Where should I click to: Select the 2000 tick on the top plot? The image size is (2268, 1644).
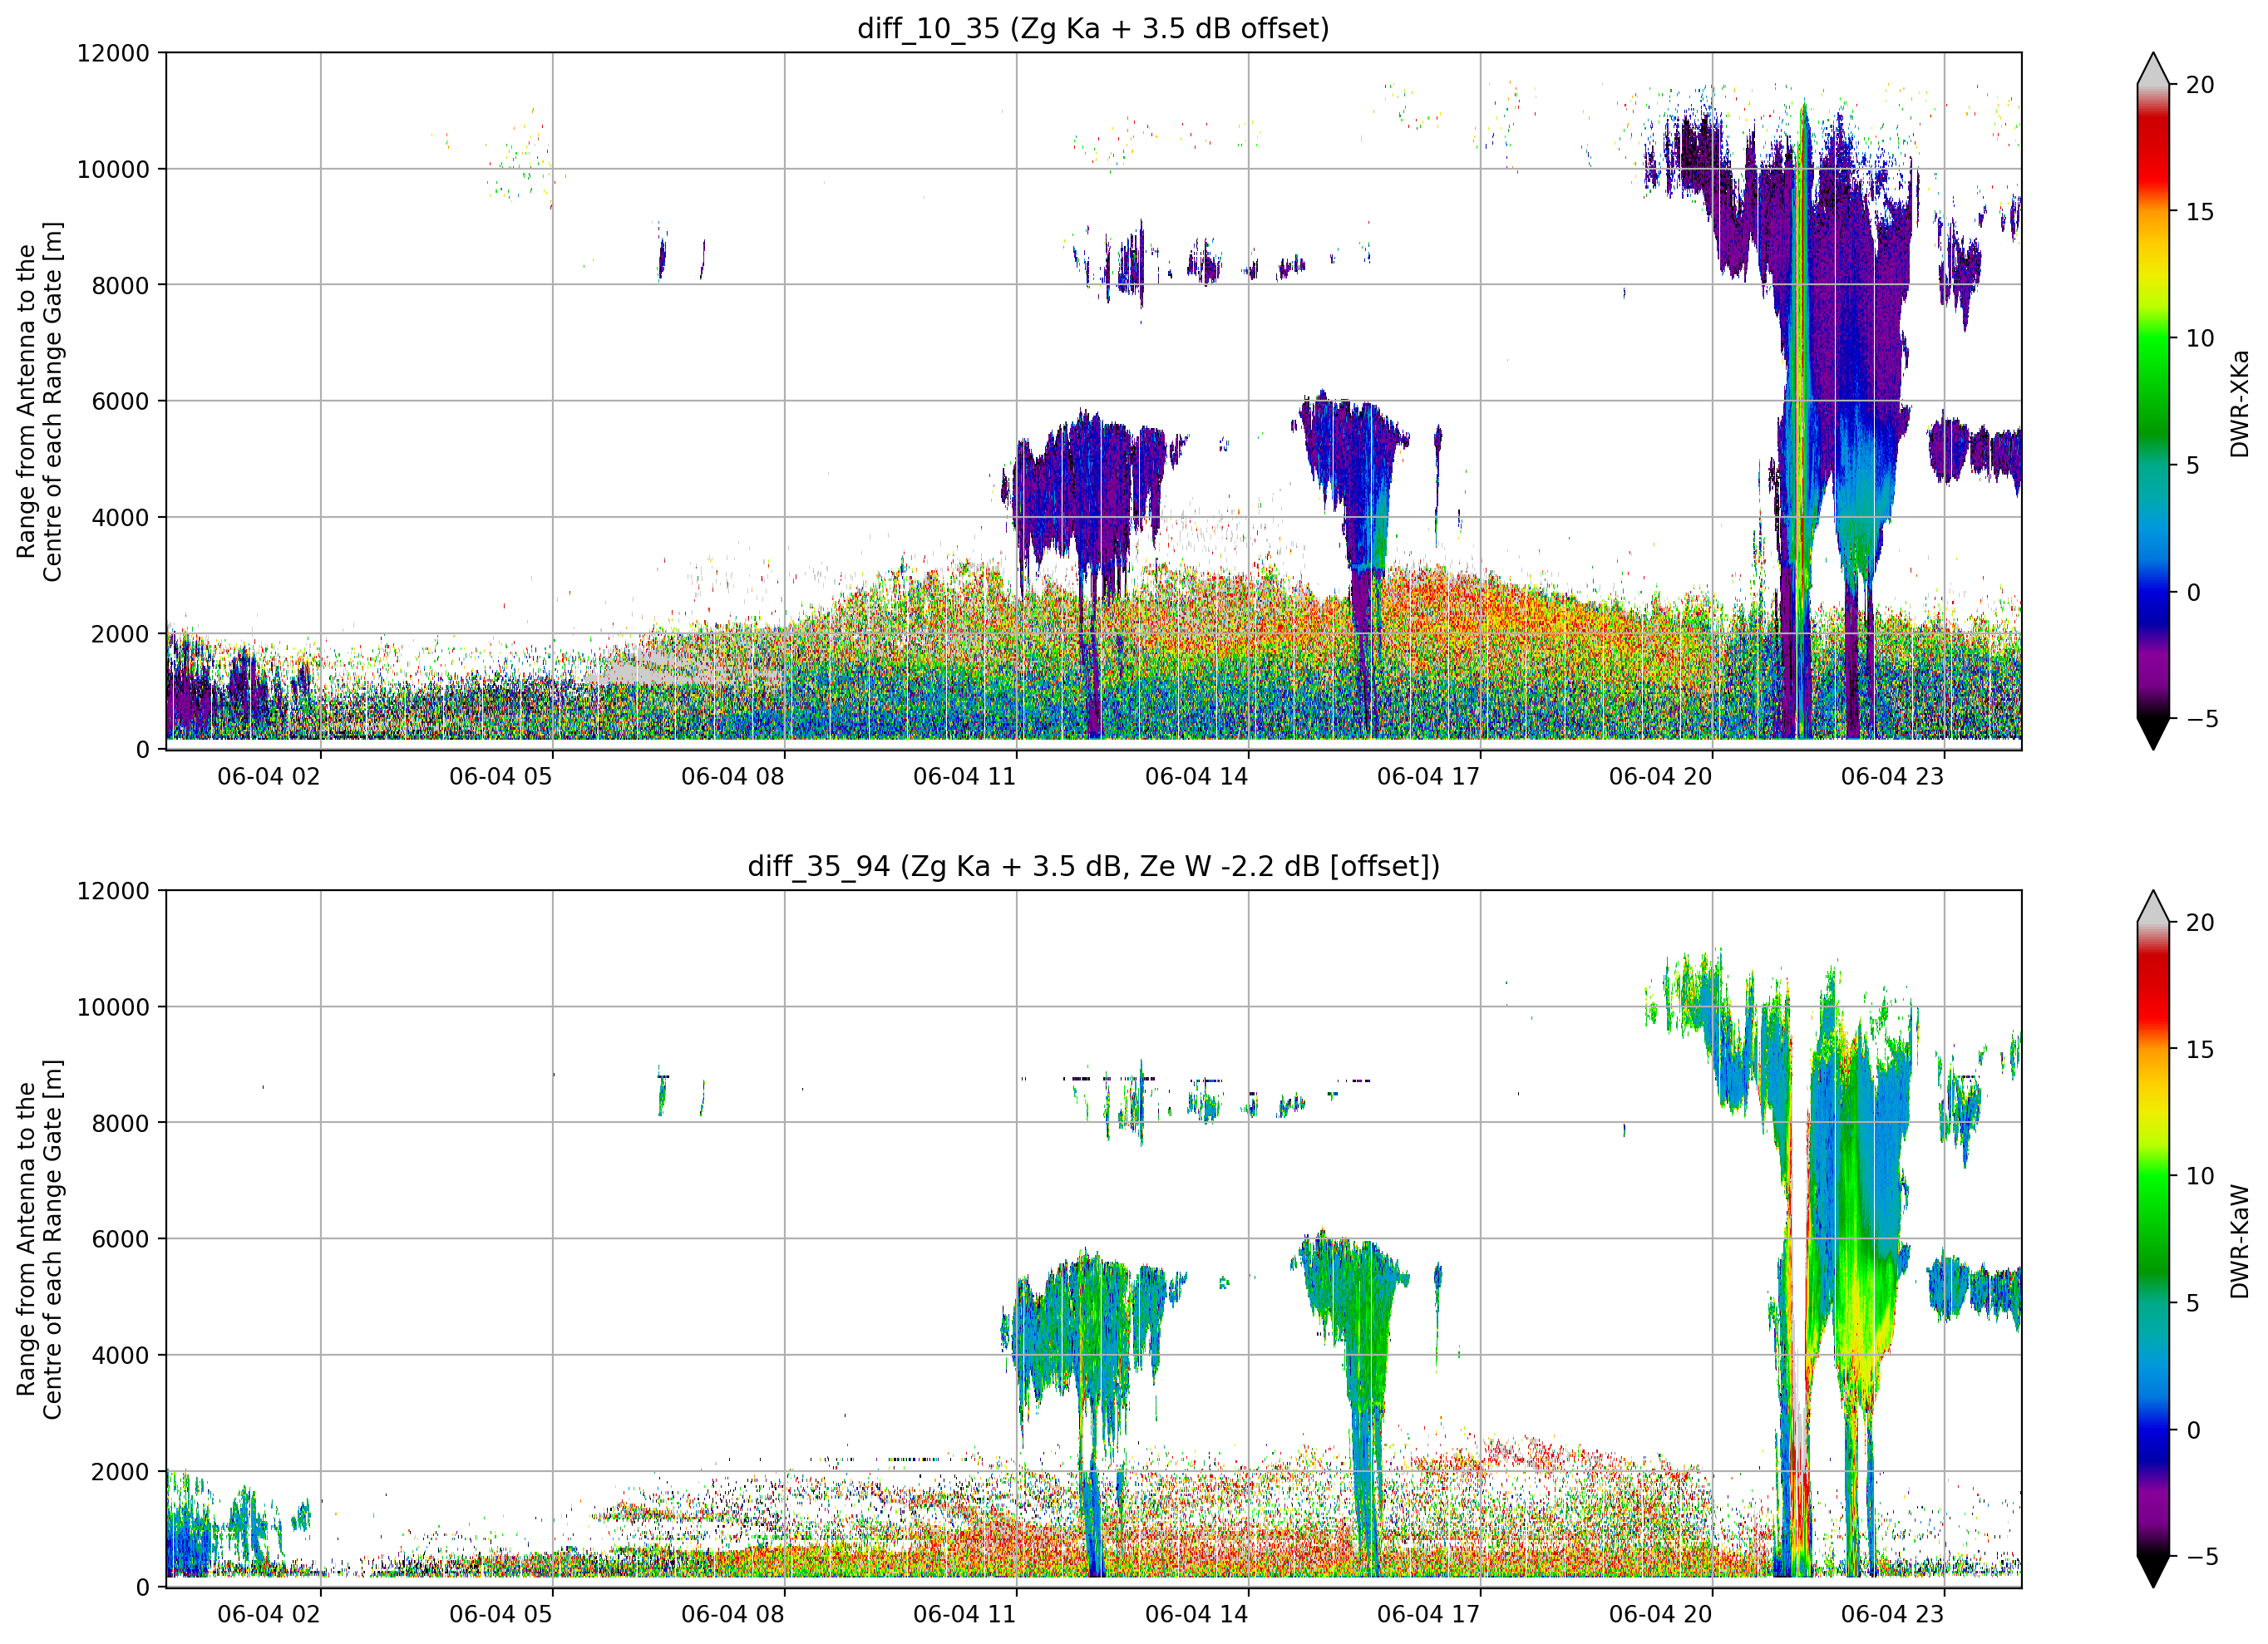point(120,634)
